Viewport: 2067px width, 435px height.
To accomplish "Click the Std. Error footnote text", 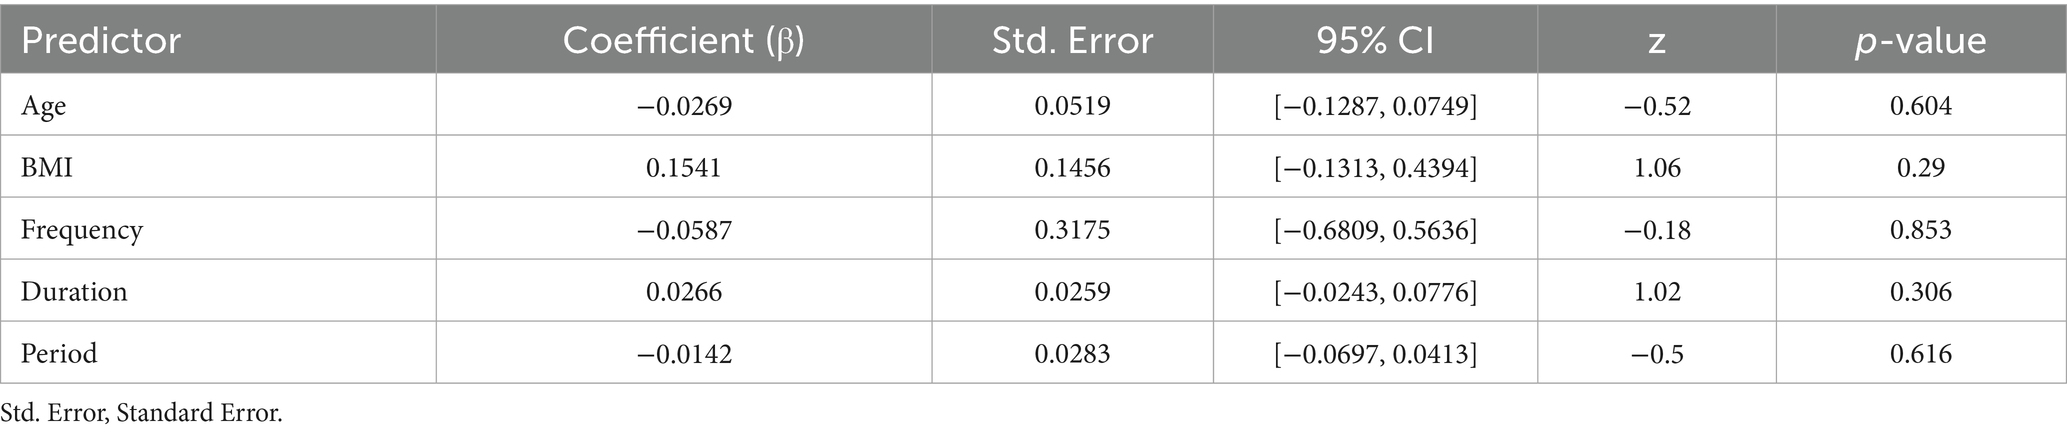I will coord(141,413).
